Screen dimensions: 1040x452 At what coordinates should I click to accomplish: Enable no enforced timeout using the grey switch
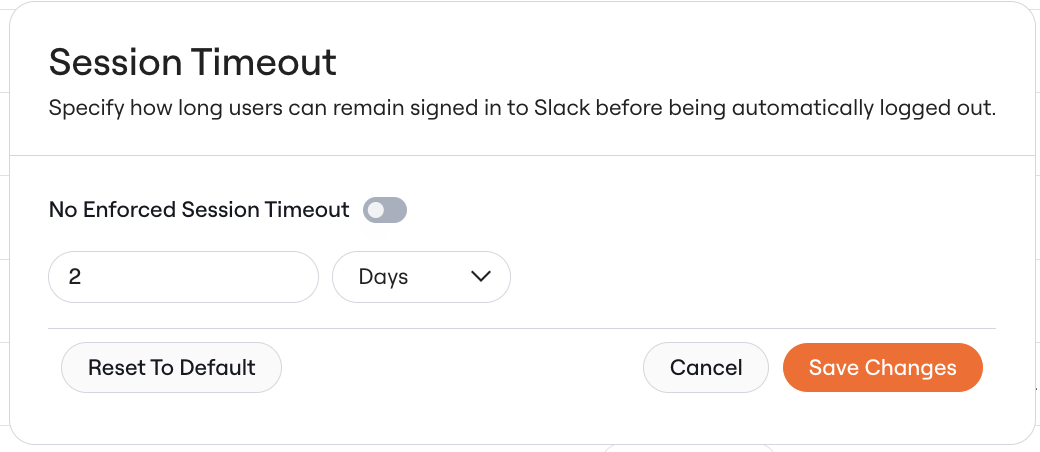tap(385, 210)
